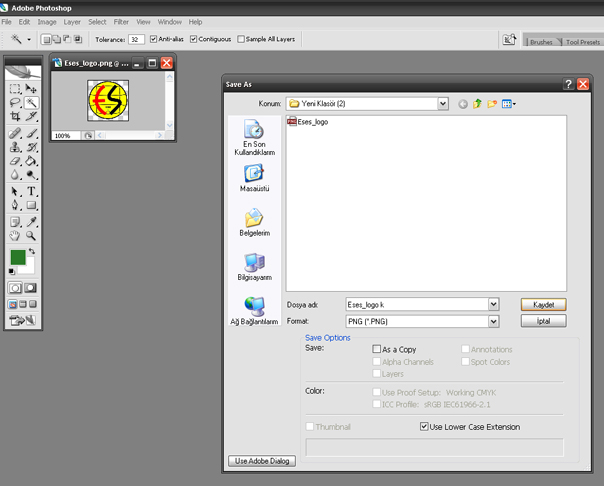This screenshot has height=486, width=604.
Task: Open the Edit menu
Action: tap(24, 22)
